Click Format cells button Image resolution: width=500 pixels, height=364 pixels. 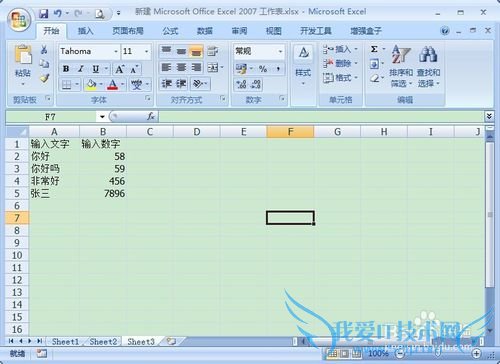pyautogui.click(x=340, y=78)
